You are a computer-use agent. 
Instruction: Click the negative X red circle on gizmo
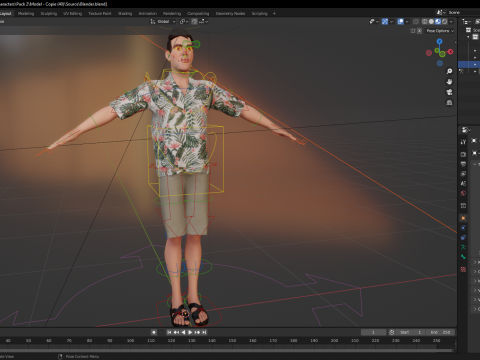[x=429, y=53]
